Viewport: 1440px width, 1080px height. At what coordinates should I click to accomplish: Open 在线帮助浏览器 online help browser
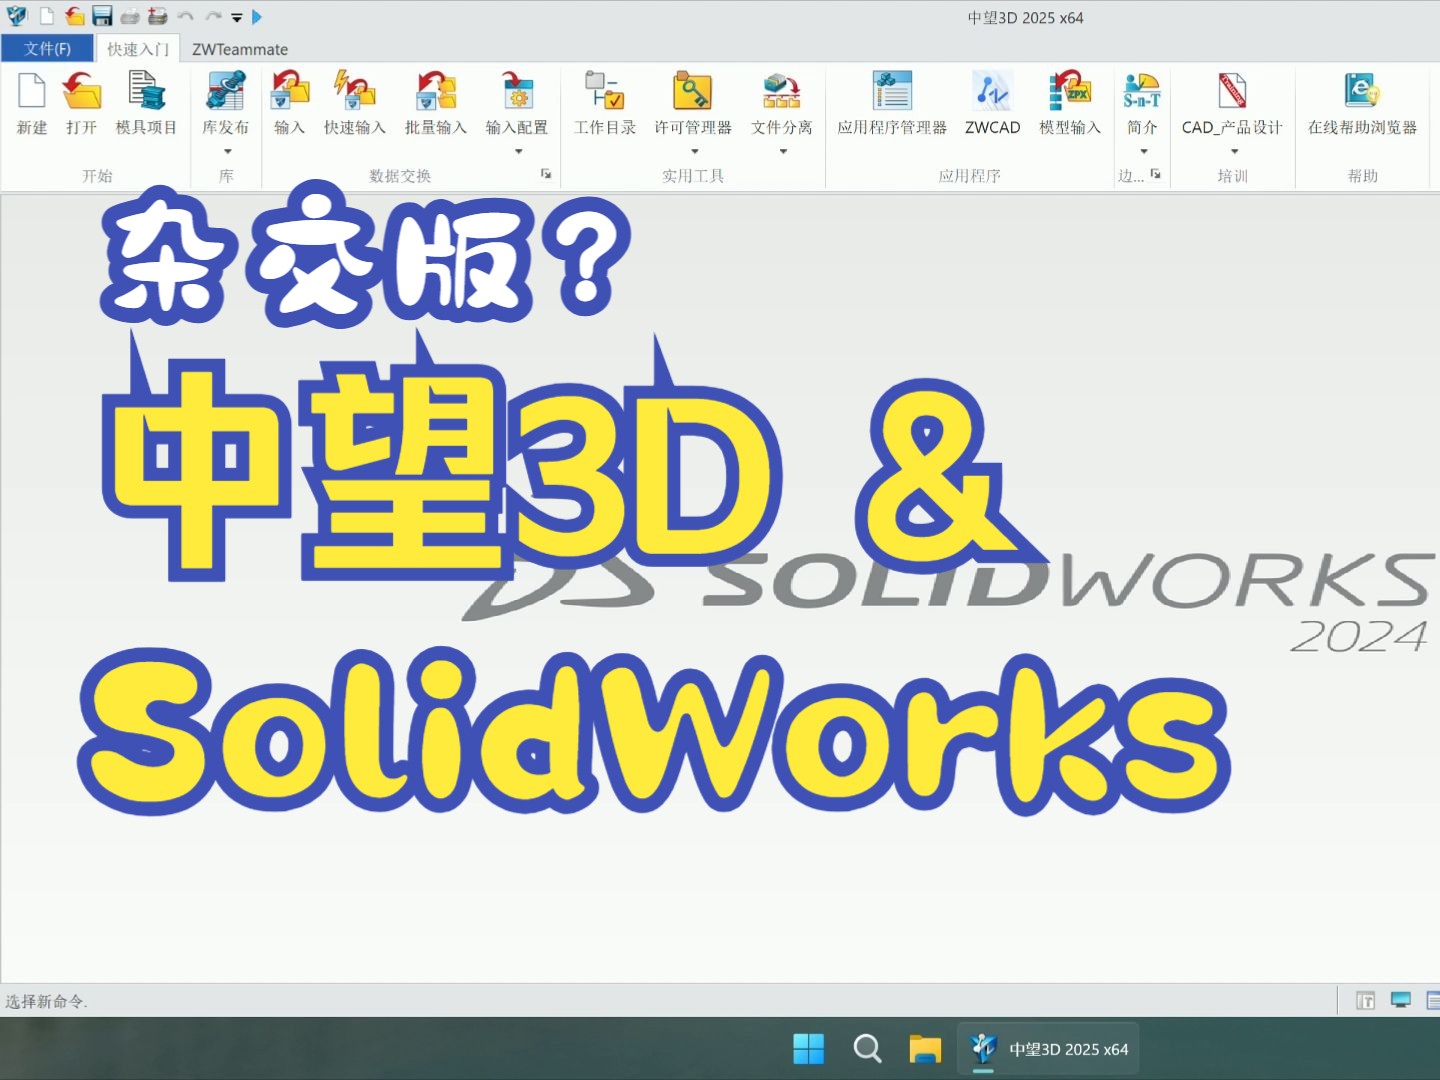(1362, 92)
